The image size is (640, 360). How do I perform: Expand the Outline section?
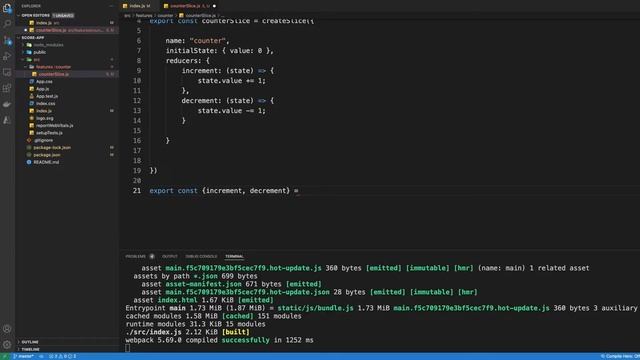pyautogui.click(x=30, y=342)
